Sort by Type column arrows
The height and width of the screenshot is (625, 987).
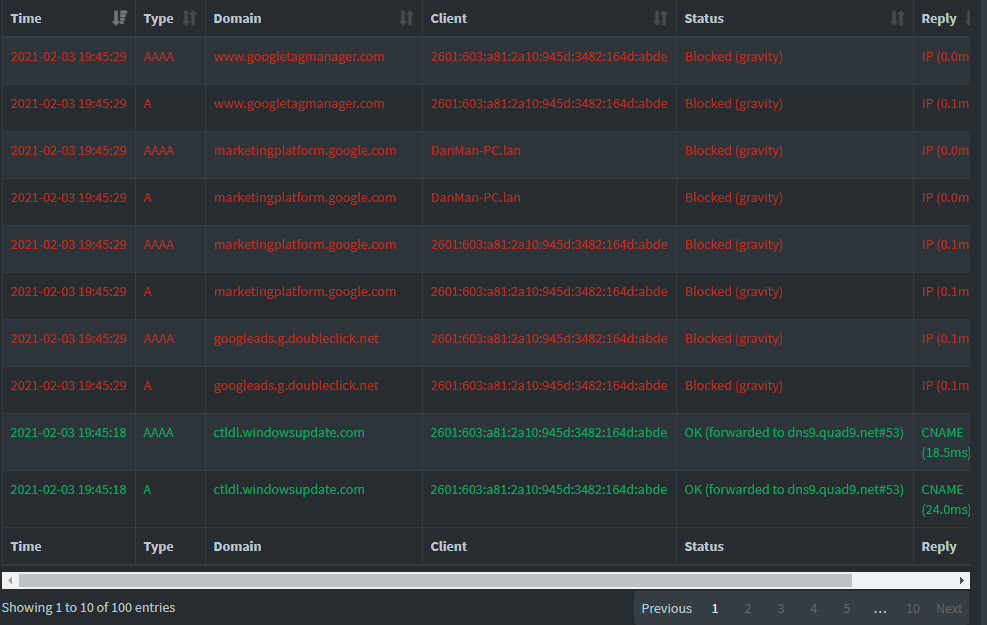pos(189,18)
